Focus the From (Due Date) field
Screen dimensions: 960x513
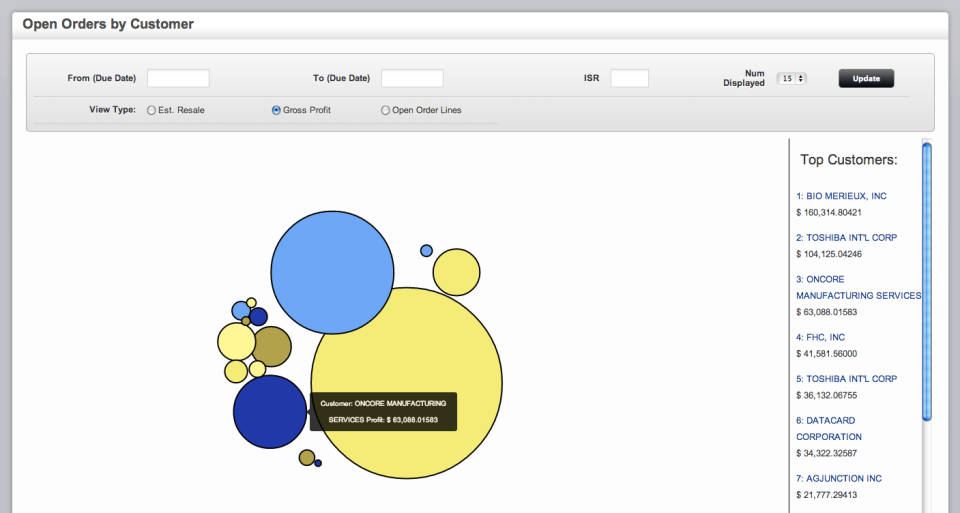pos(178,78)
